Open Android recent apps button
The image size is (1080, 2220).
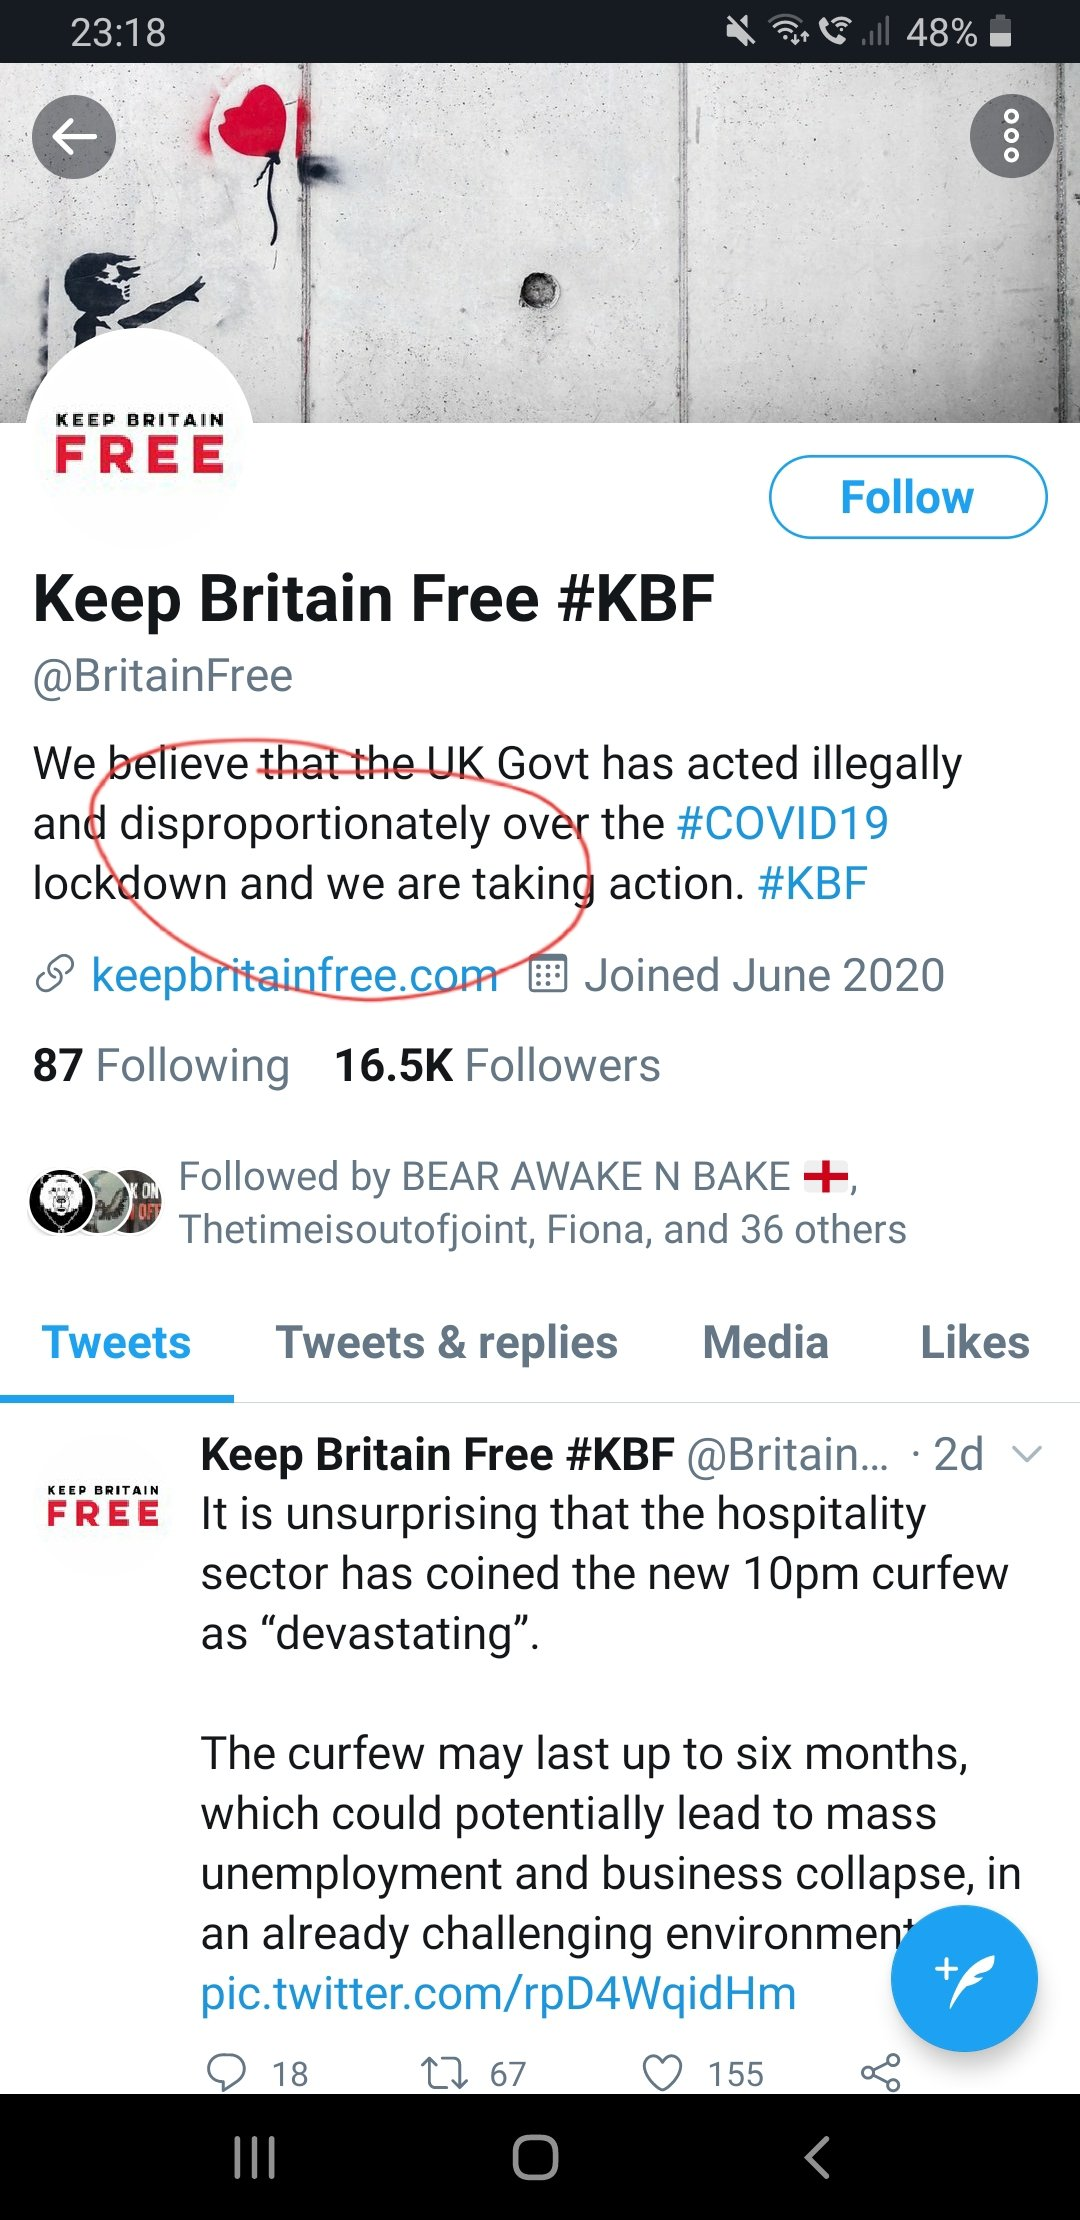tap(254, 2157)
